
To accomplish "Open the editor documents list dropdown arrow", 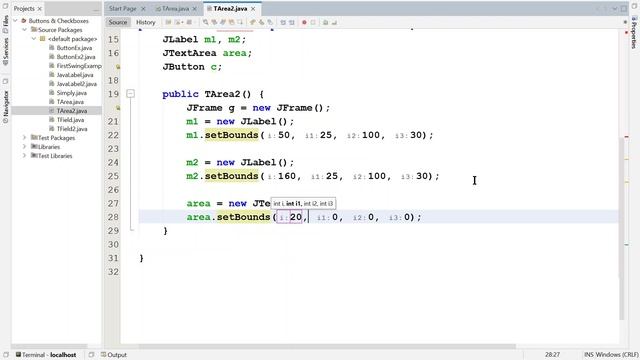I will coord(615,9).
